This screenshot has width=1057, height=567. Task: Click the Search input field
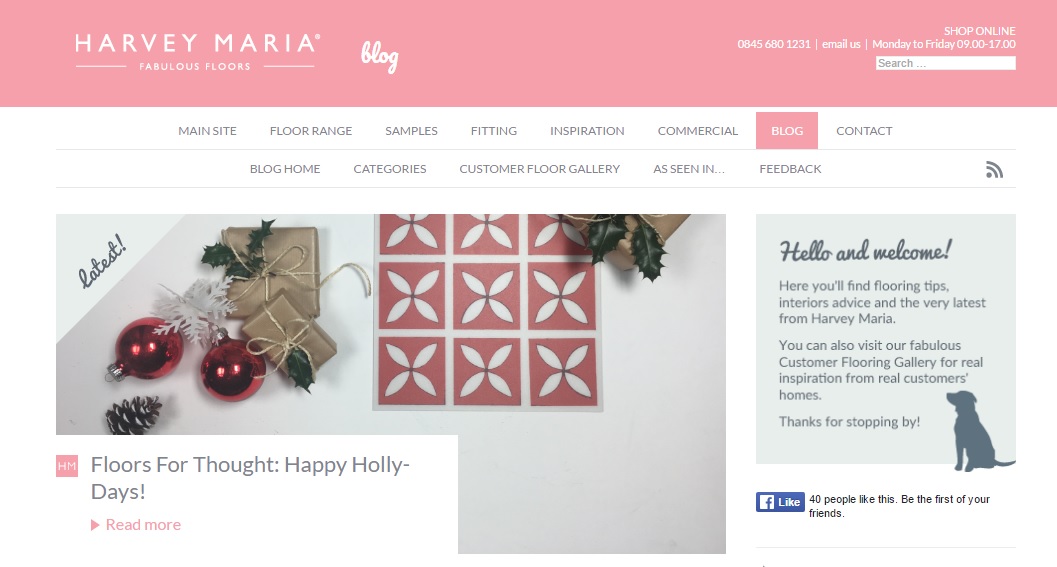pos(945,63)
